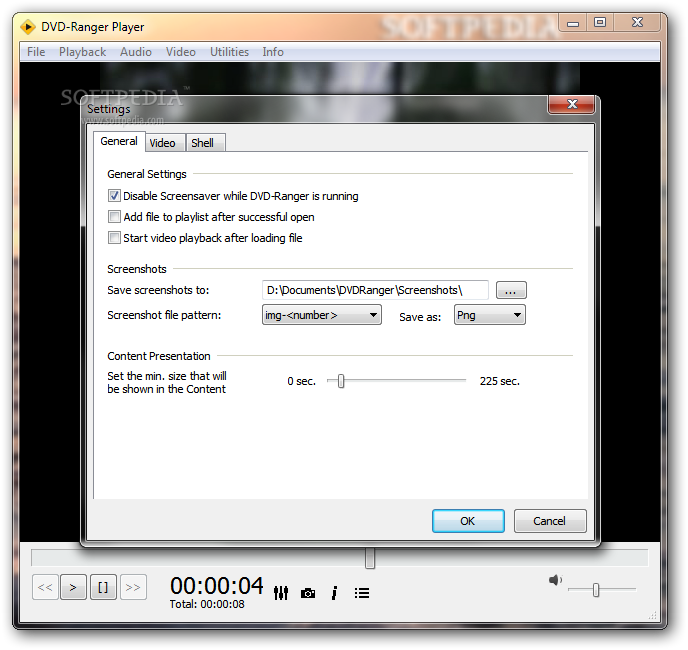Screen dimensions: 688x650
Task: Skip forward with the >> button
Action: pyautogui.click(x=133, y=587)
